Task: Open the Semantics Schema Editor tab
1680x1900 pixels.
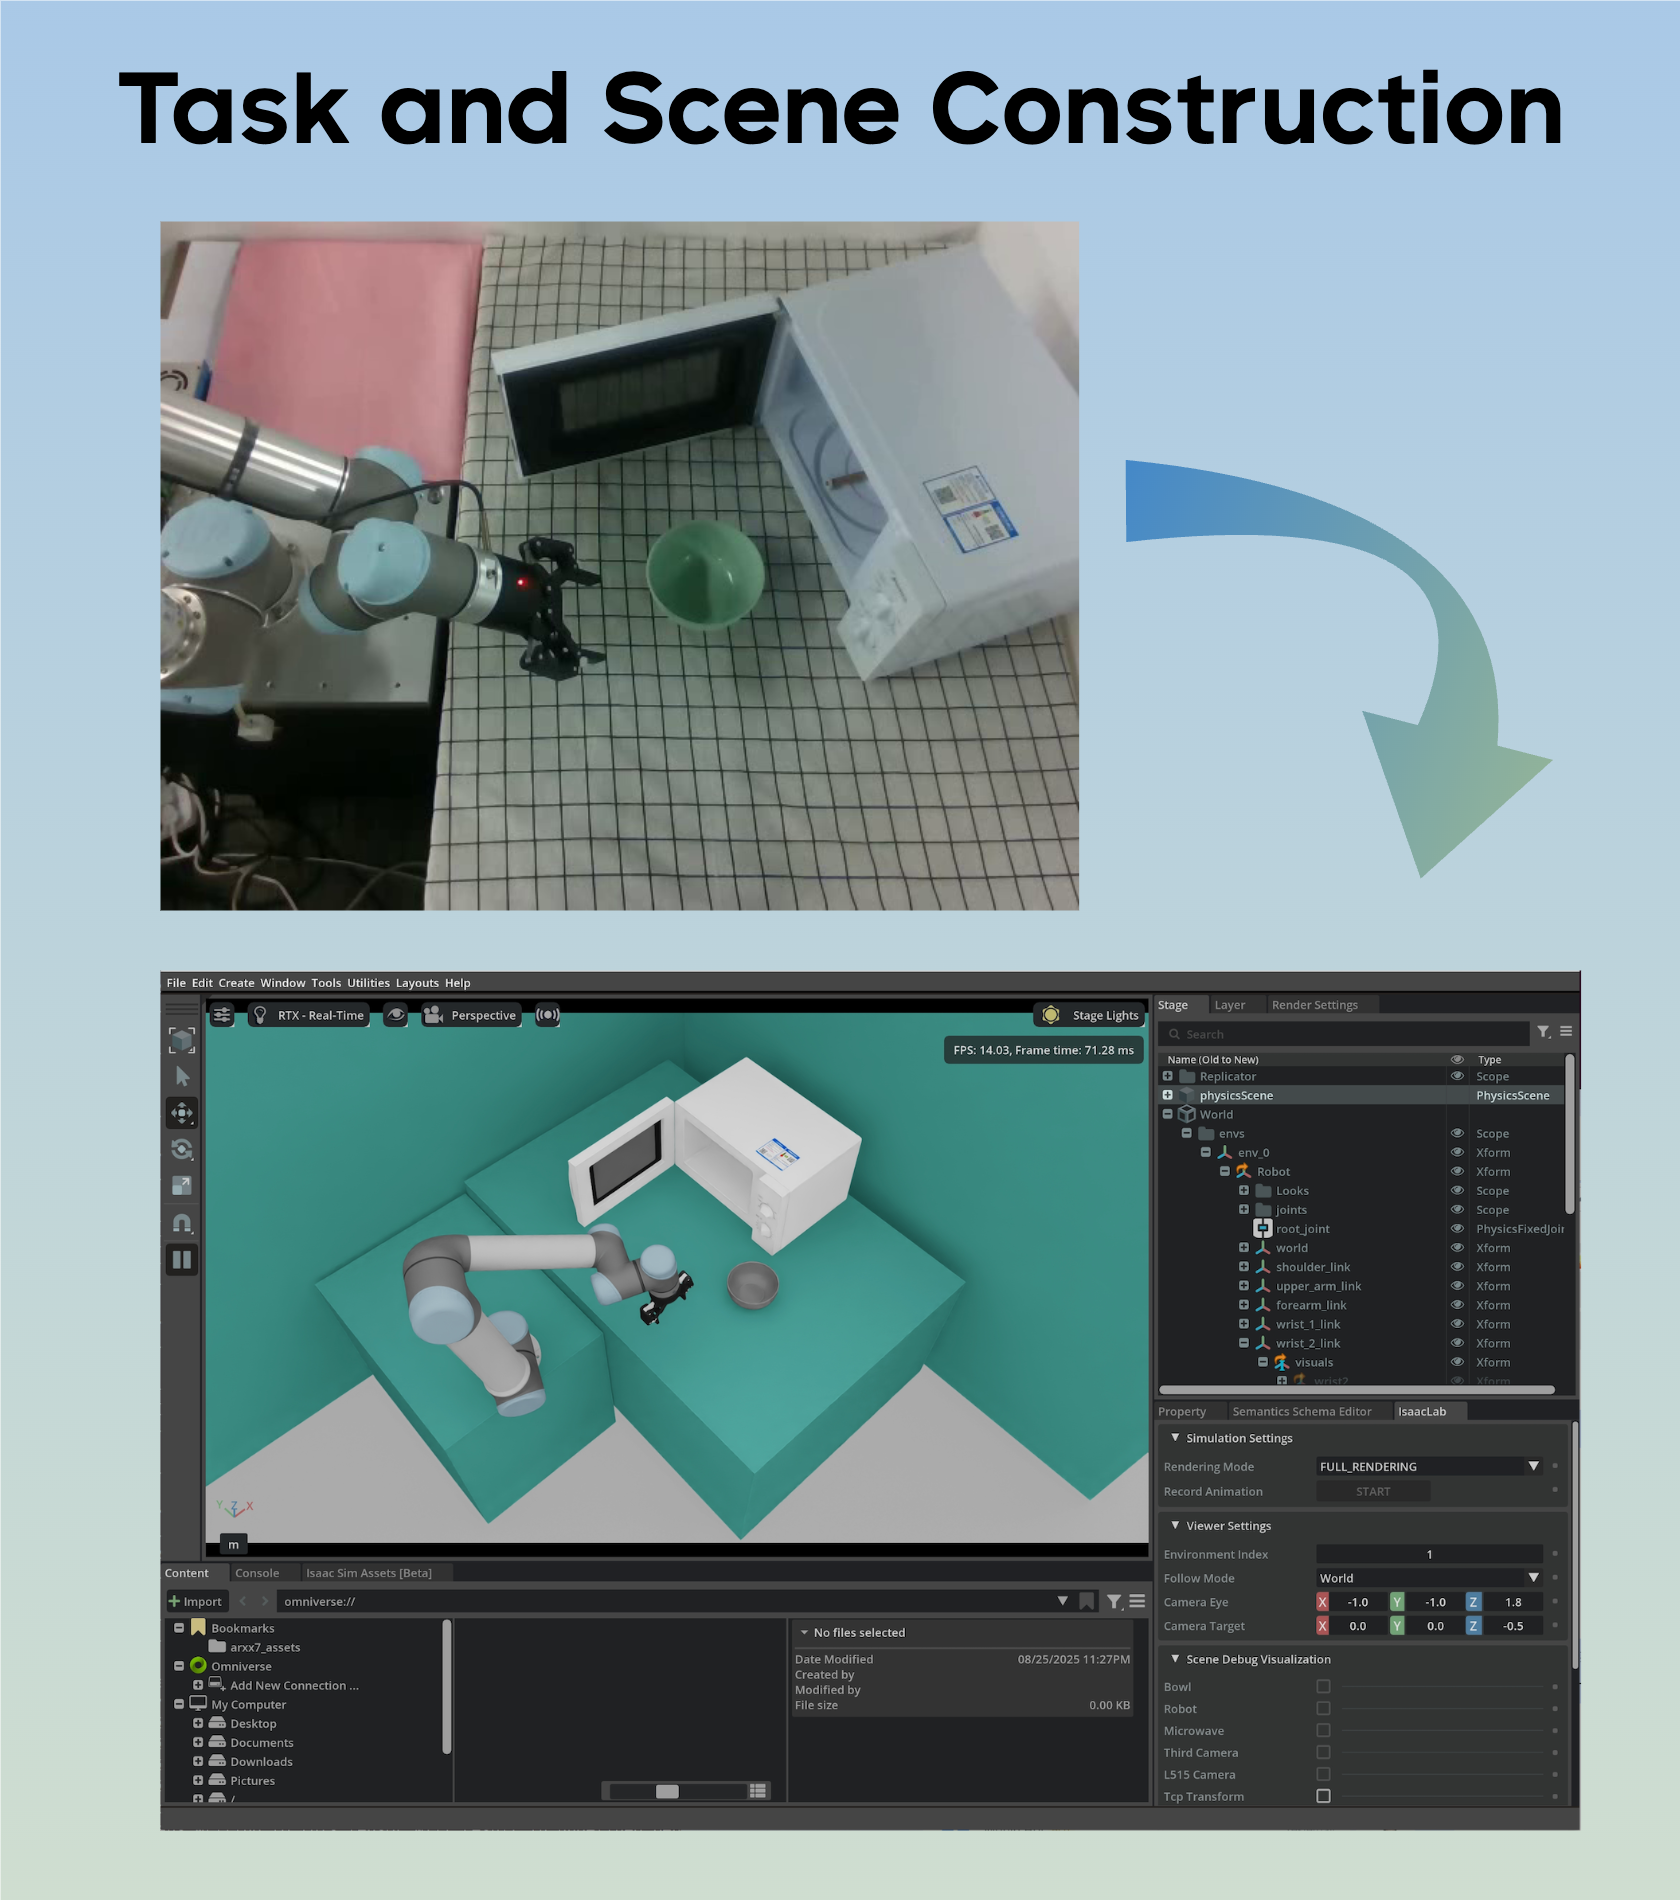Action: (x=1301, y=1412)
